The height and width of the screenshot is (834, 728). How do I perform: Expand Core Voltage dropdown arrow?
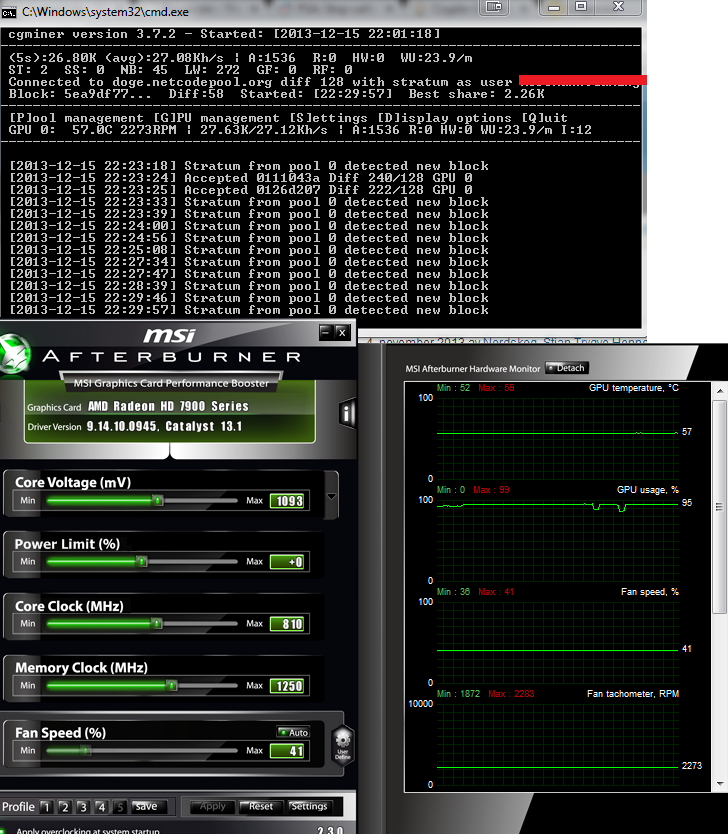pyautogui.click(x=331, y=496)
